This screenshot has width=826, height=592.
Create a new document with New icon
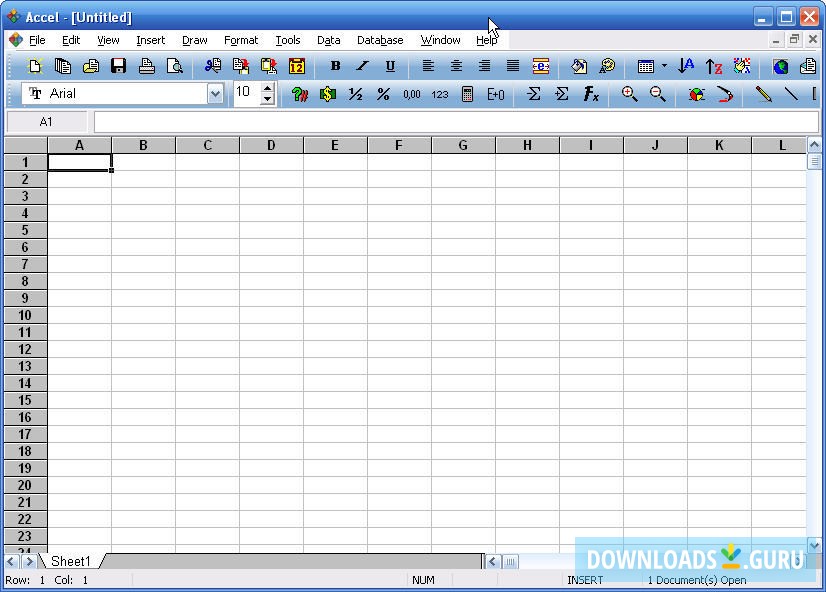click(x=35, y=66)
